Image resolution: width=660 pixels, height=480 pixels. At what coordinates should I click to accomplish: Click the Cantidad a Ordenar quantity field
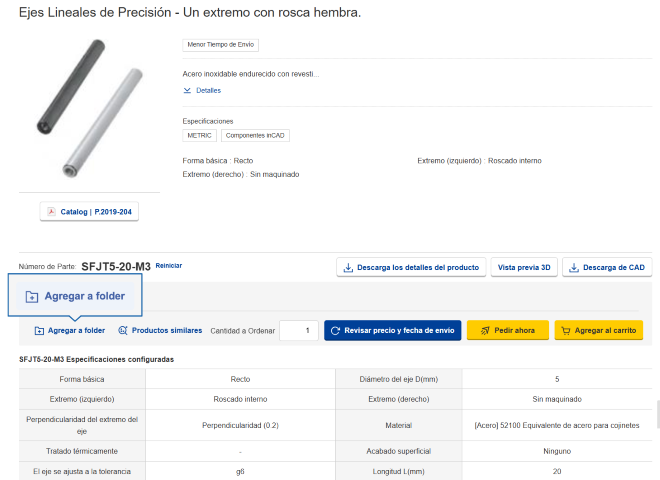click(x=298, y=330)
